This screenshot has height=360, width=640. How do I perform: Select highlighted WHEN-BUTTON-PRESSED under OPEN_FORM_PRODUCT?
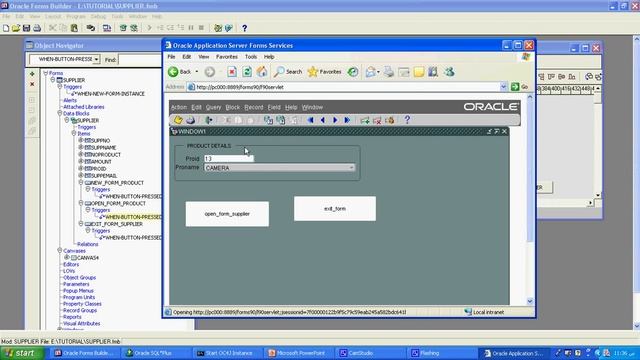(134, 217)
